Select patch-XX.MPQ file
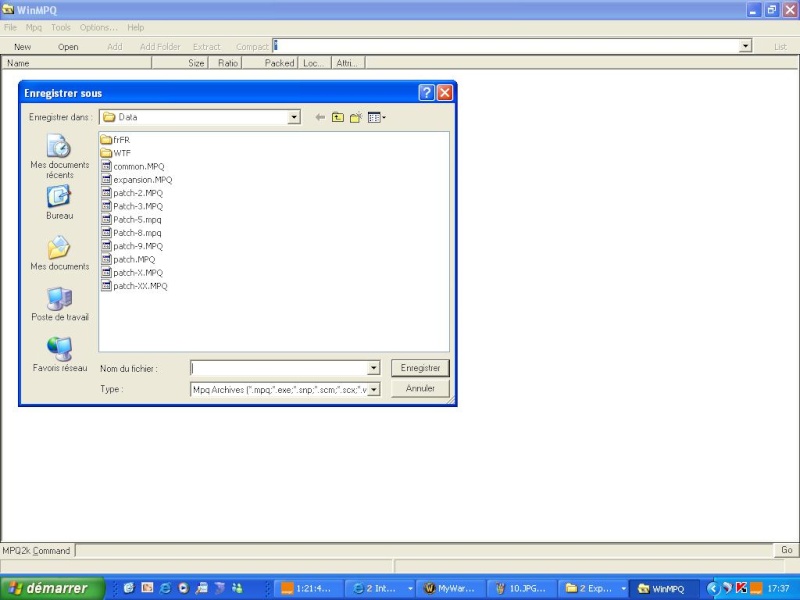Image resolution: width=800 pixels, height=600 pixels. (x=134, y=286)
